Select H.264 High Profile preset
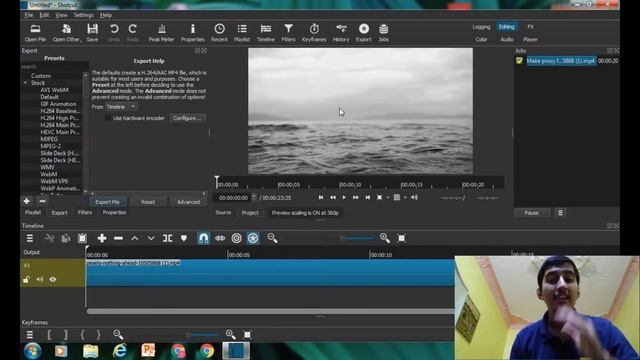The image size is (640, 360). point(60,118)
